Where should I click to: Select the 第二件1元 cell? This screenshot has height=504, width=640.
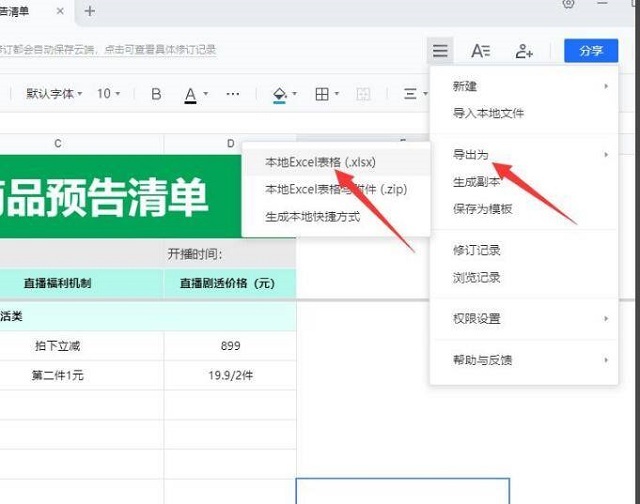(x=82, y=375)
